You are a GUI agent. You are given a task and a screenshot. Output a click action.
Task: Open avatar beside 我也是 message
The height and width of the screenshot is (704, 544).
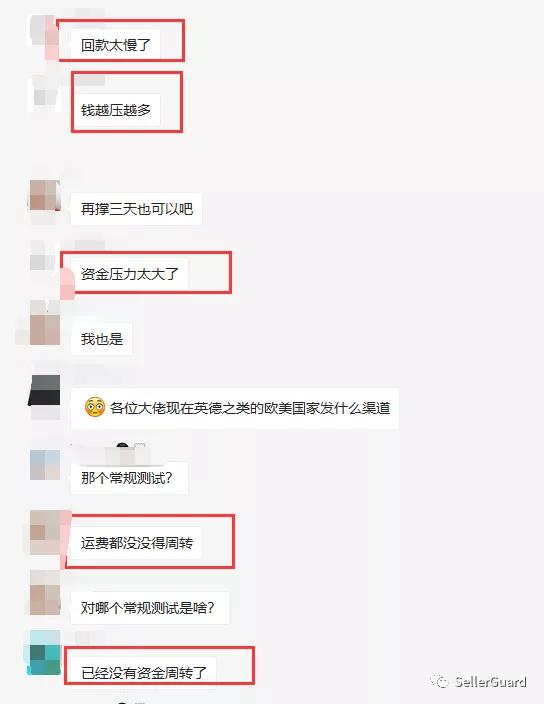(x=45, y=323)
